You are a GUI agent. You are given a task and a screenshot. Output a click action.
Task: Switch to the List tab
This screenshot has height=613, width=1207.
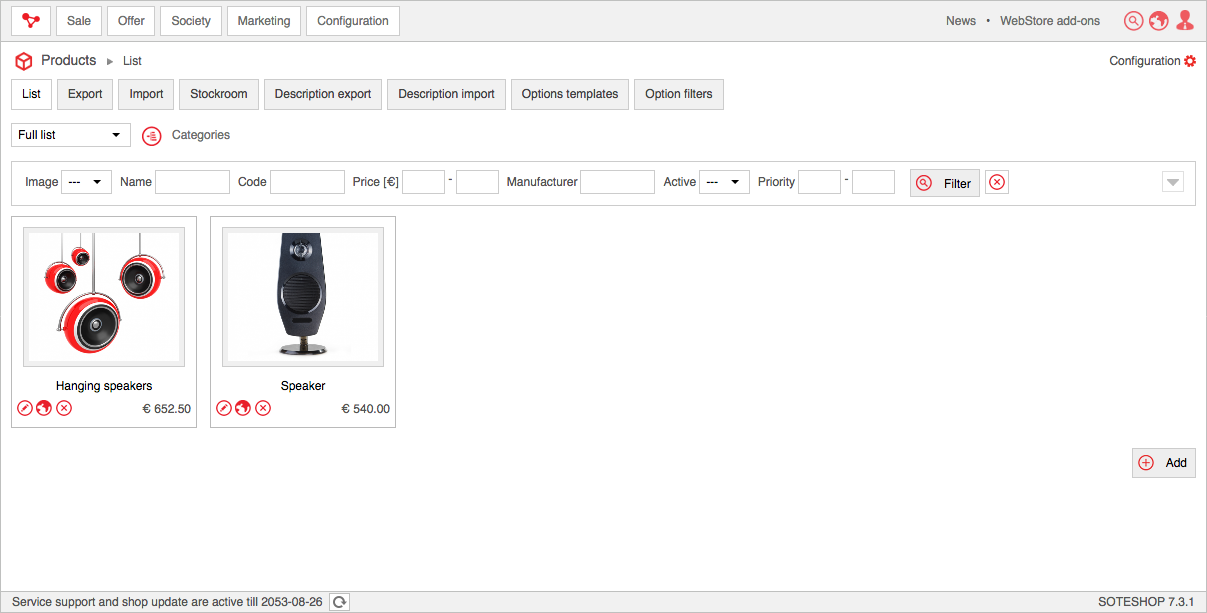pyautogui.click(x=32, y=94)
